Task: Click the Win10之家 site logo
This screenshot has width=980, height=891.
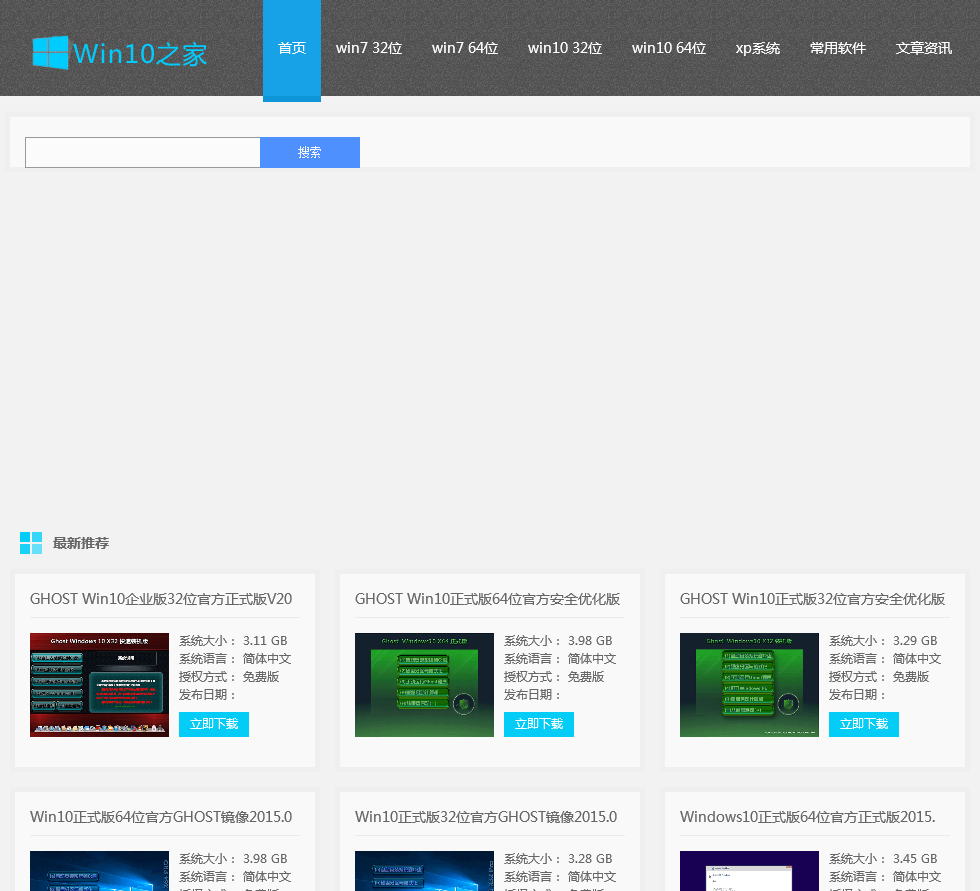Action: pyautogui.click(x=119, y=52)
